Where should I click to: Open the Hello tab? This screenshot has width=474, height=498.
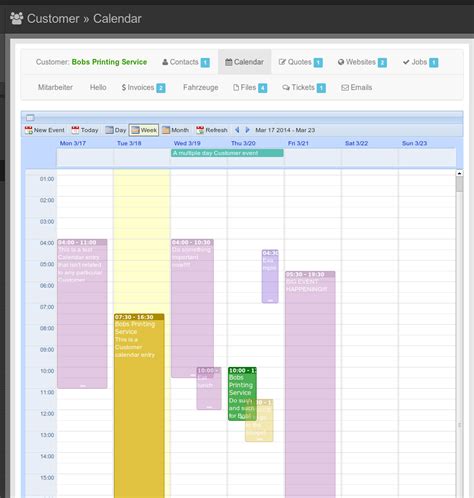pyautogui.click(x=98, y=87)
